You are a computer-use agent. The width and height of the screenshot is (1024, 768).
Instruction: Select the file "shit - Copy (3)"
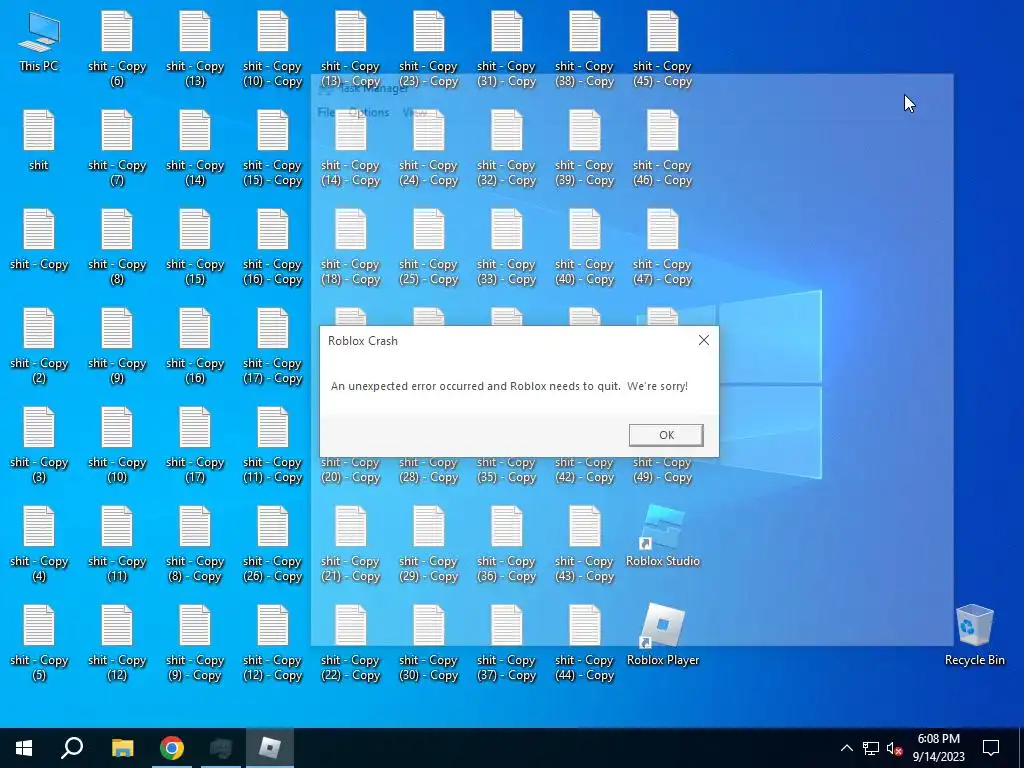click(x=39, y=445)
